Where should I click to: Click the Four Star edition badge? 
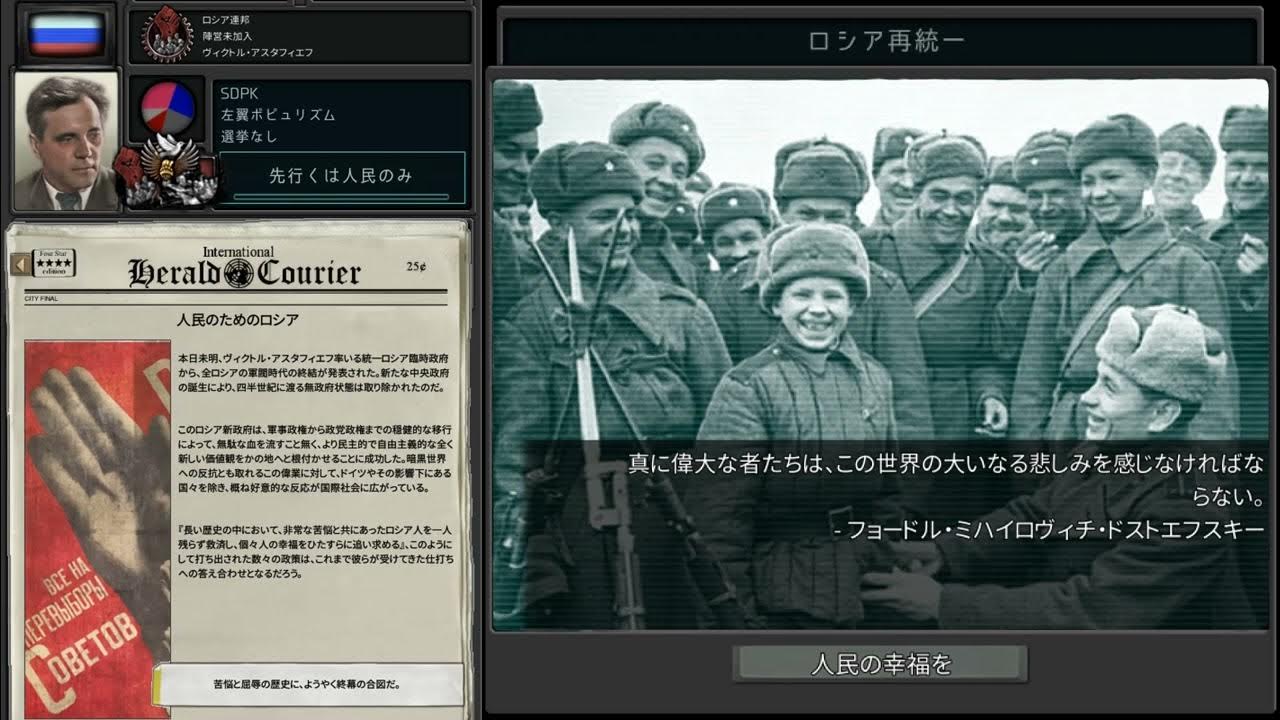click(x=53, y=263)
